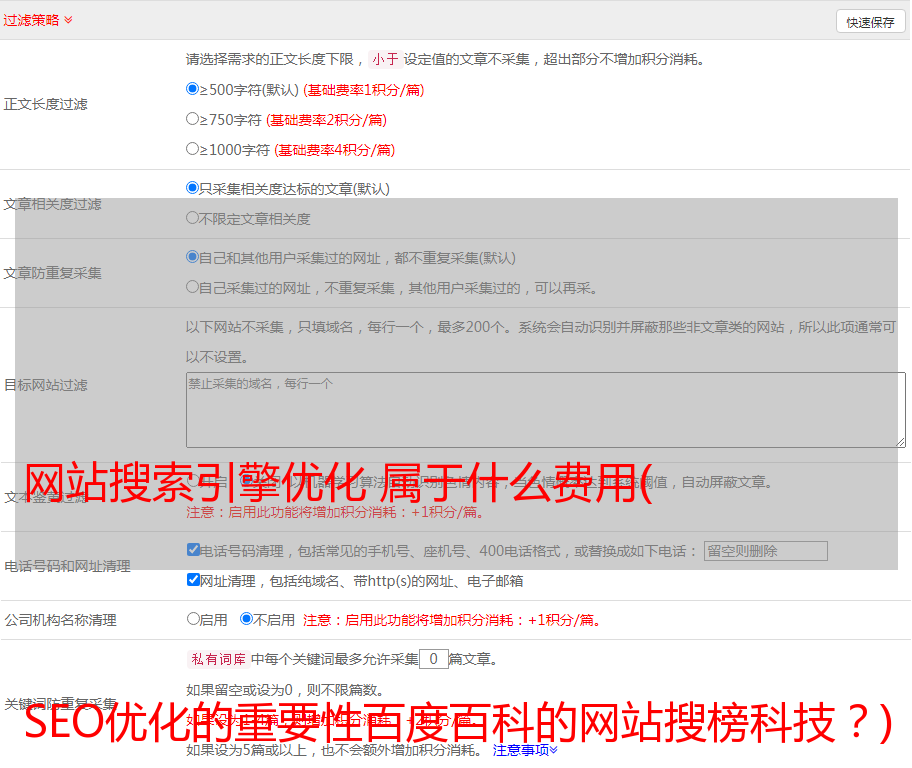Pick the ≥1000字符 length filter

(192, 149)
